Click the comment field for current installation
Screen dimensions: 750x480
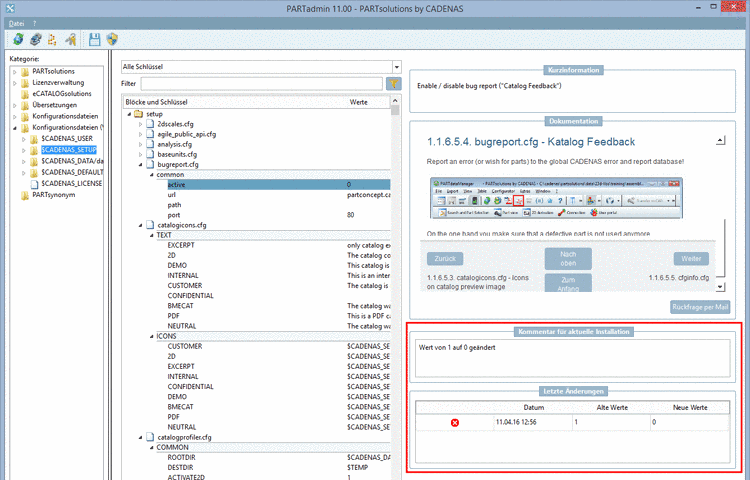pyautogui.click(x=573, y=358)
